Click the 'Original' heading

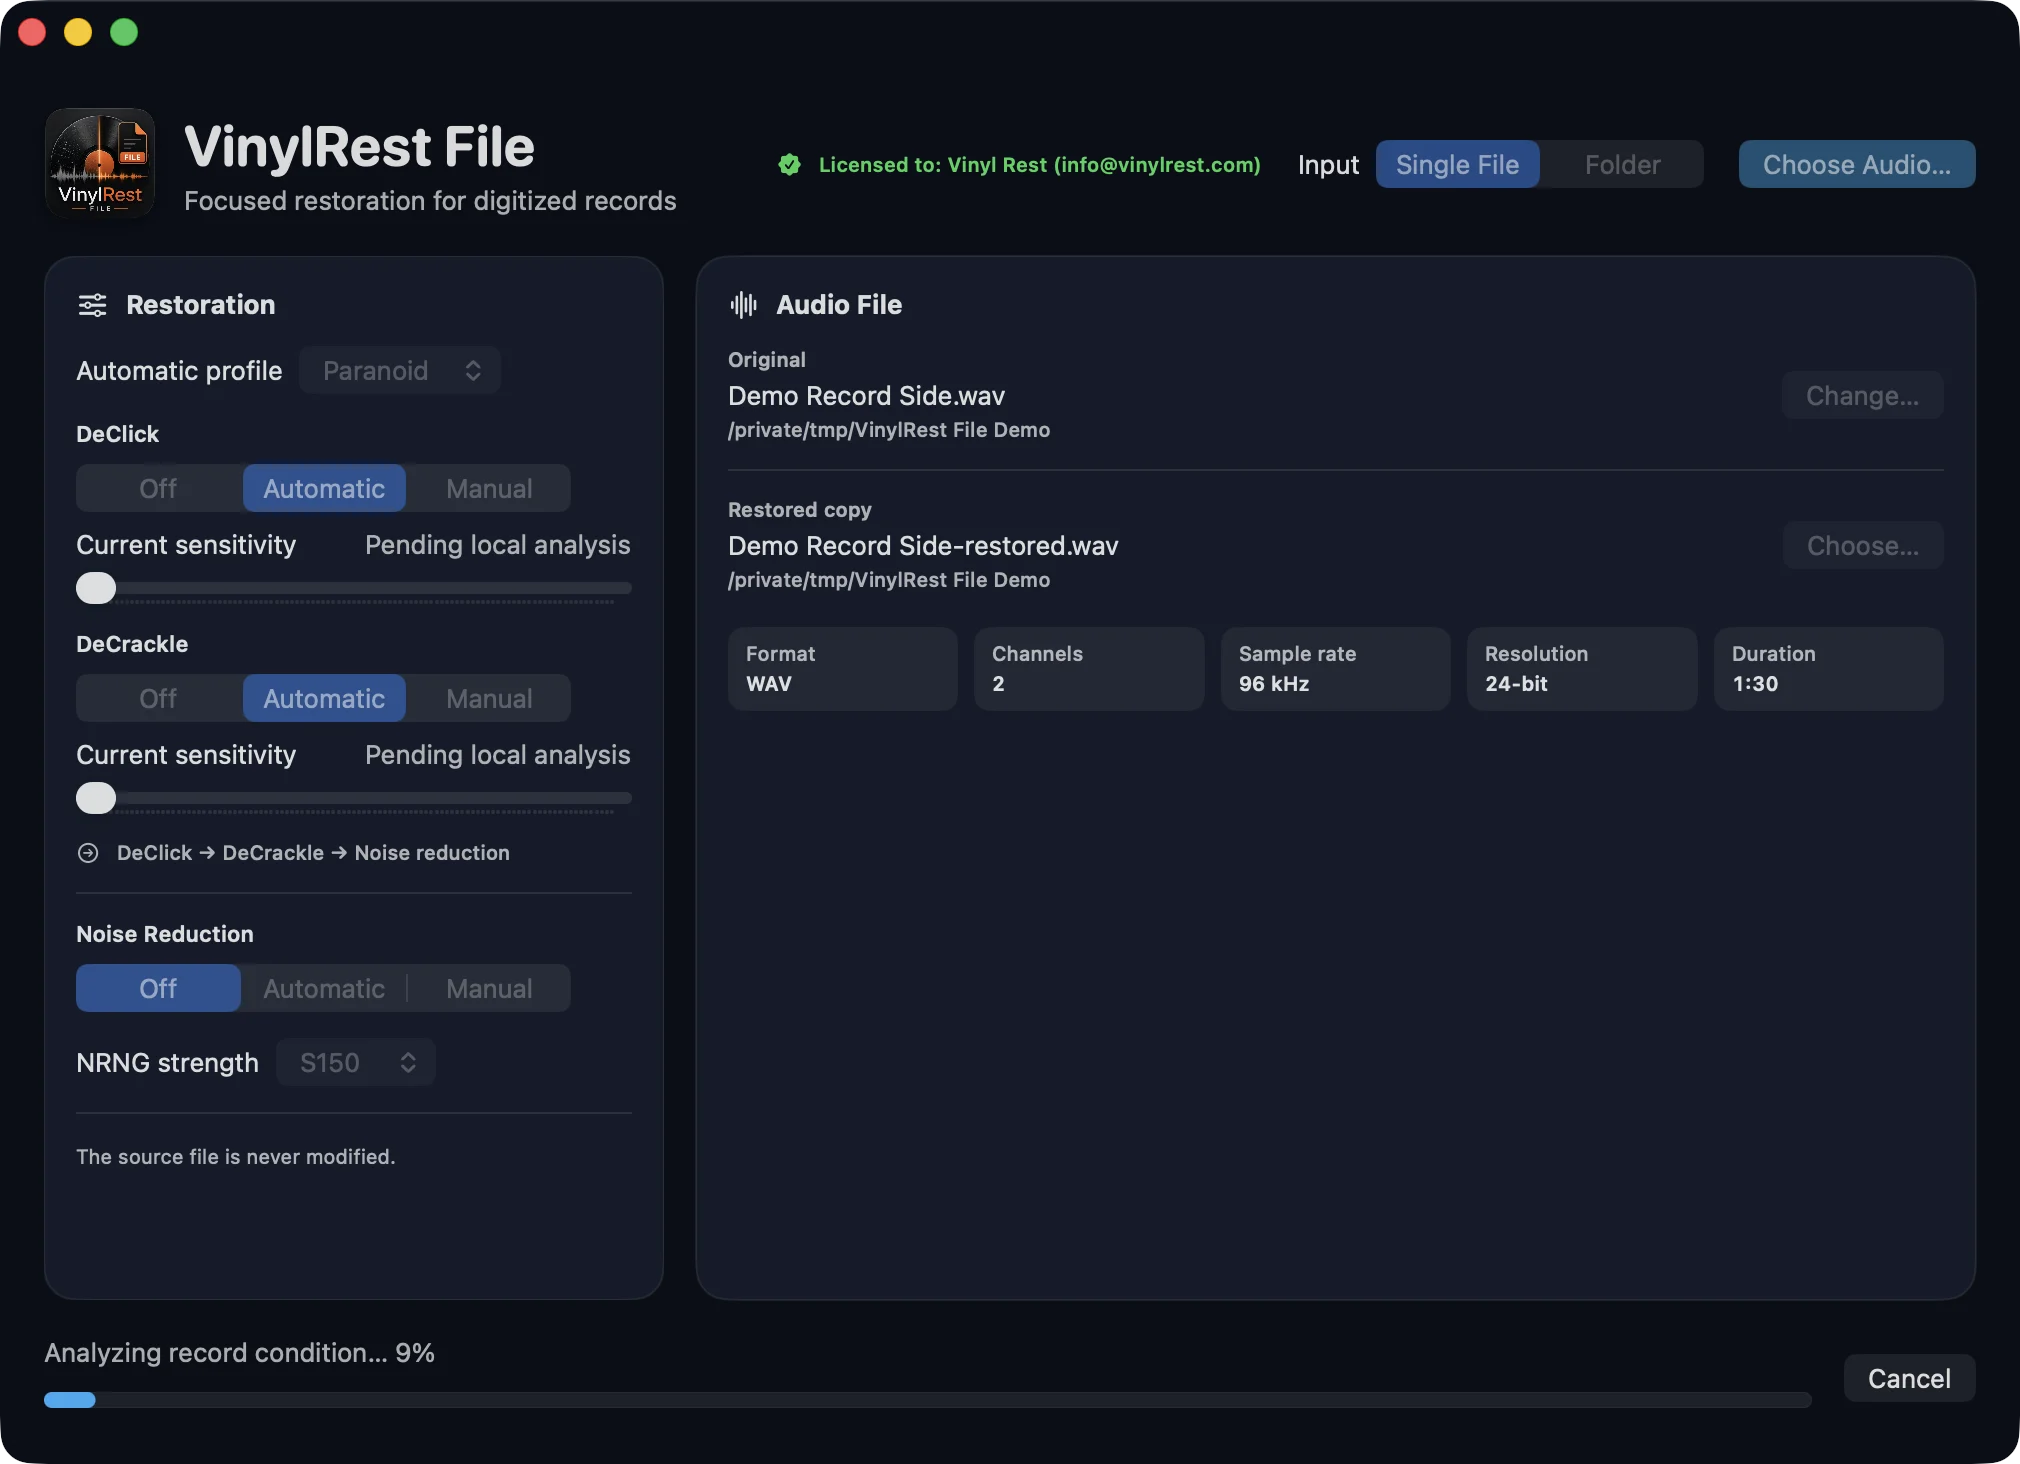[x=767, y=360]
